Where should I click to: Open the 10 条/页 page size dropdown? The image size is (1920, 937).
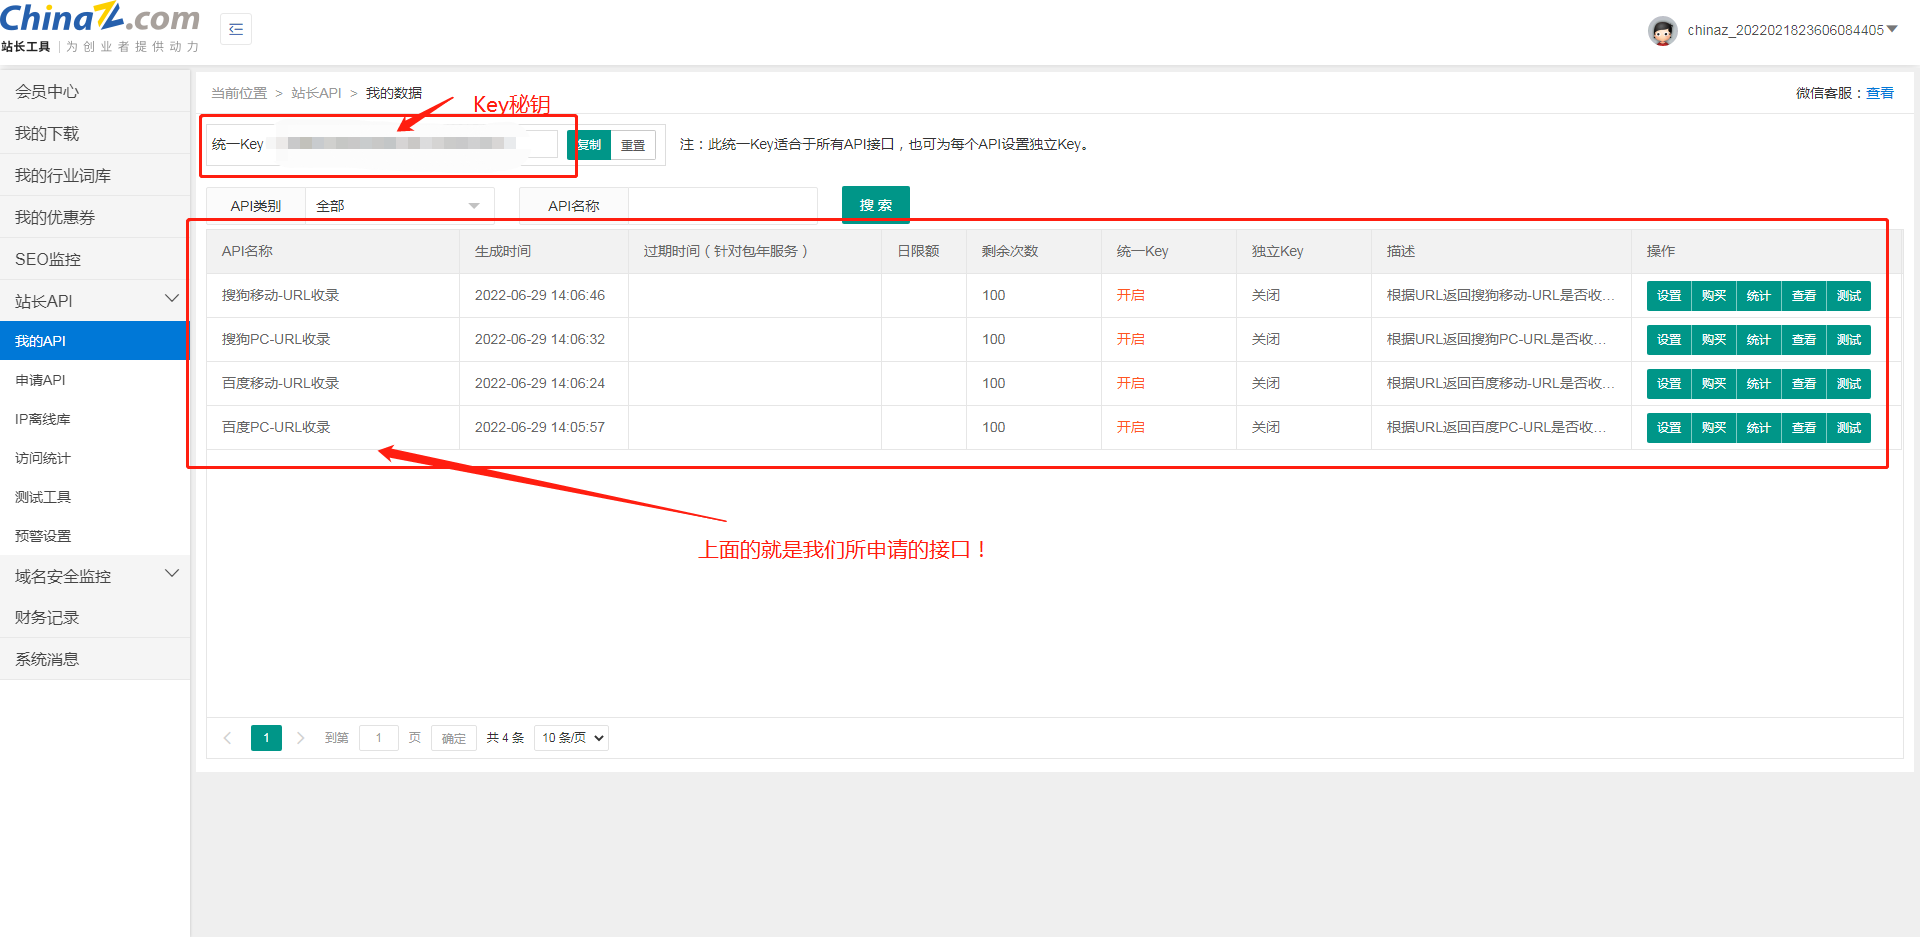572,738
